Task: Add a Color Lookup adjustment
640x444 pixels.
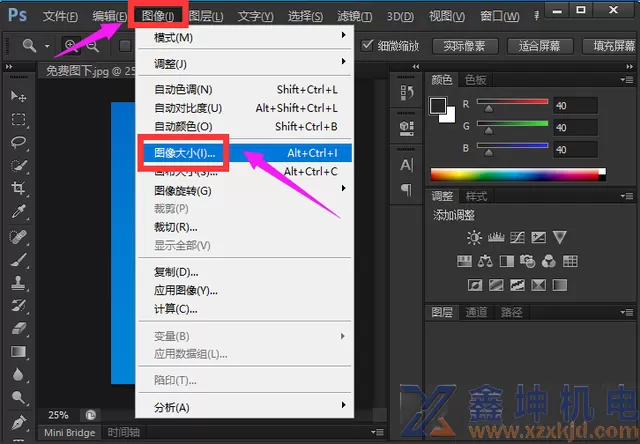Action: 570,261
